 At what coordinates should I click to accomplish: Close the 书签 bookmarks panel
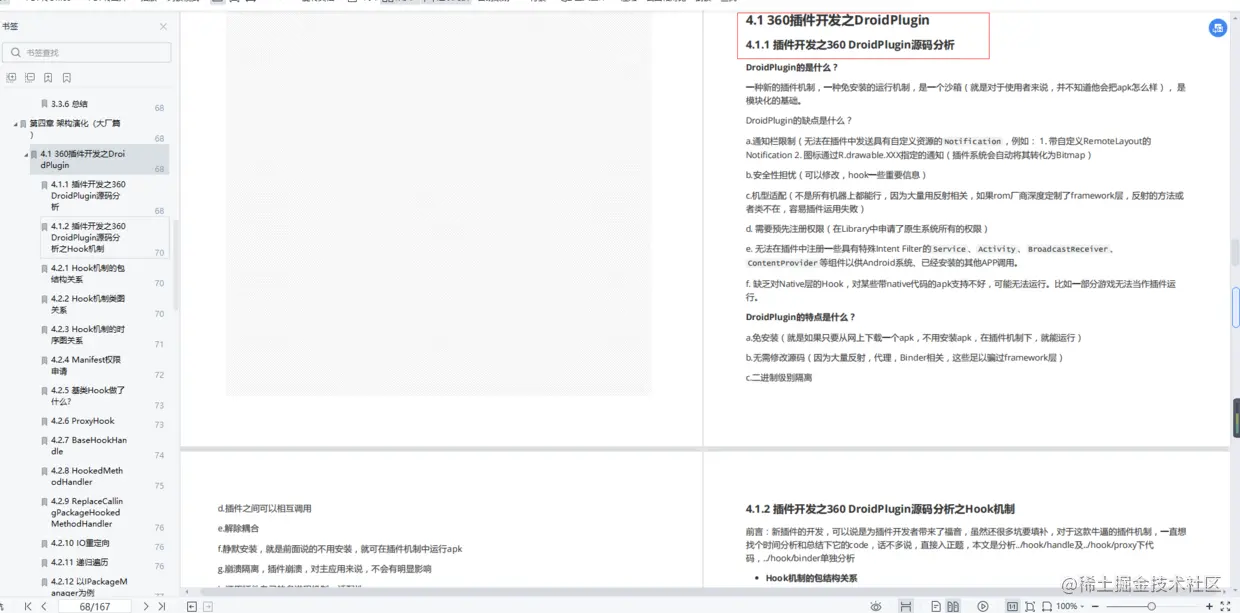click(163, 27)
